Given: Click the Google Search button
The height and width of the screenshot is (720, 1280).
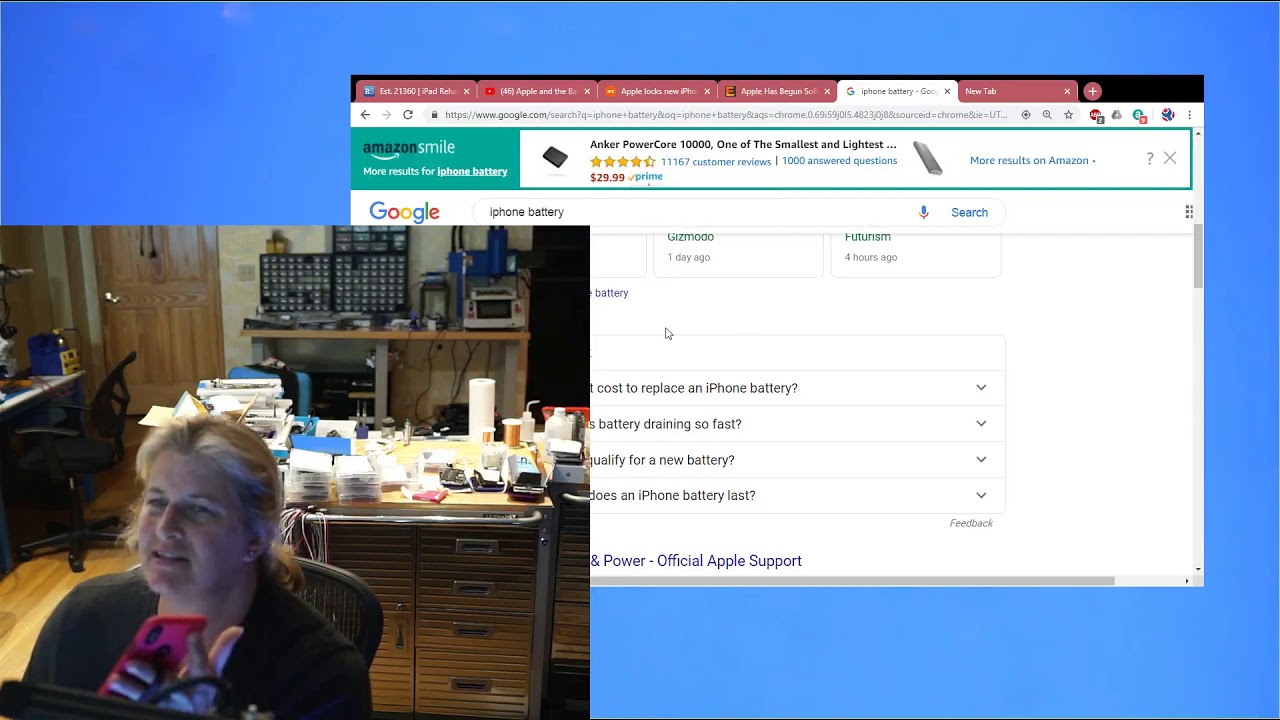Looking at the screenshot, I should click(969, 212).
